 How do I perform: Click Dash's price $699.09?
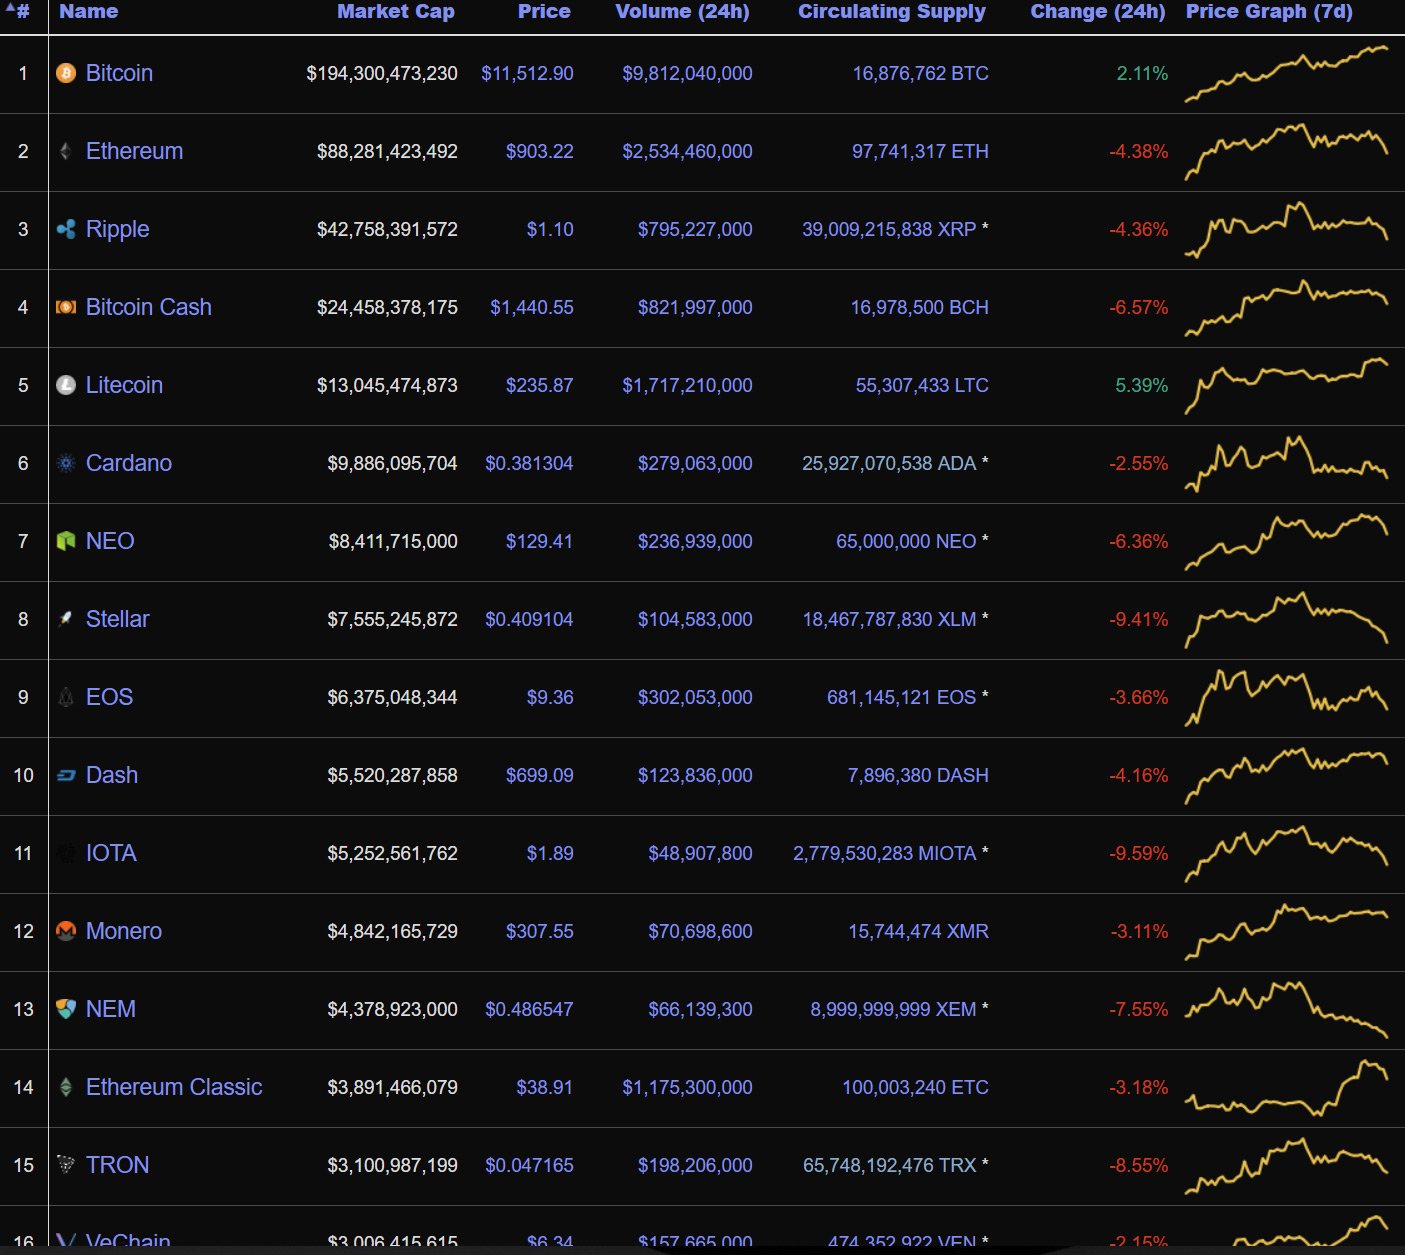click(x=539, y=775)
